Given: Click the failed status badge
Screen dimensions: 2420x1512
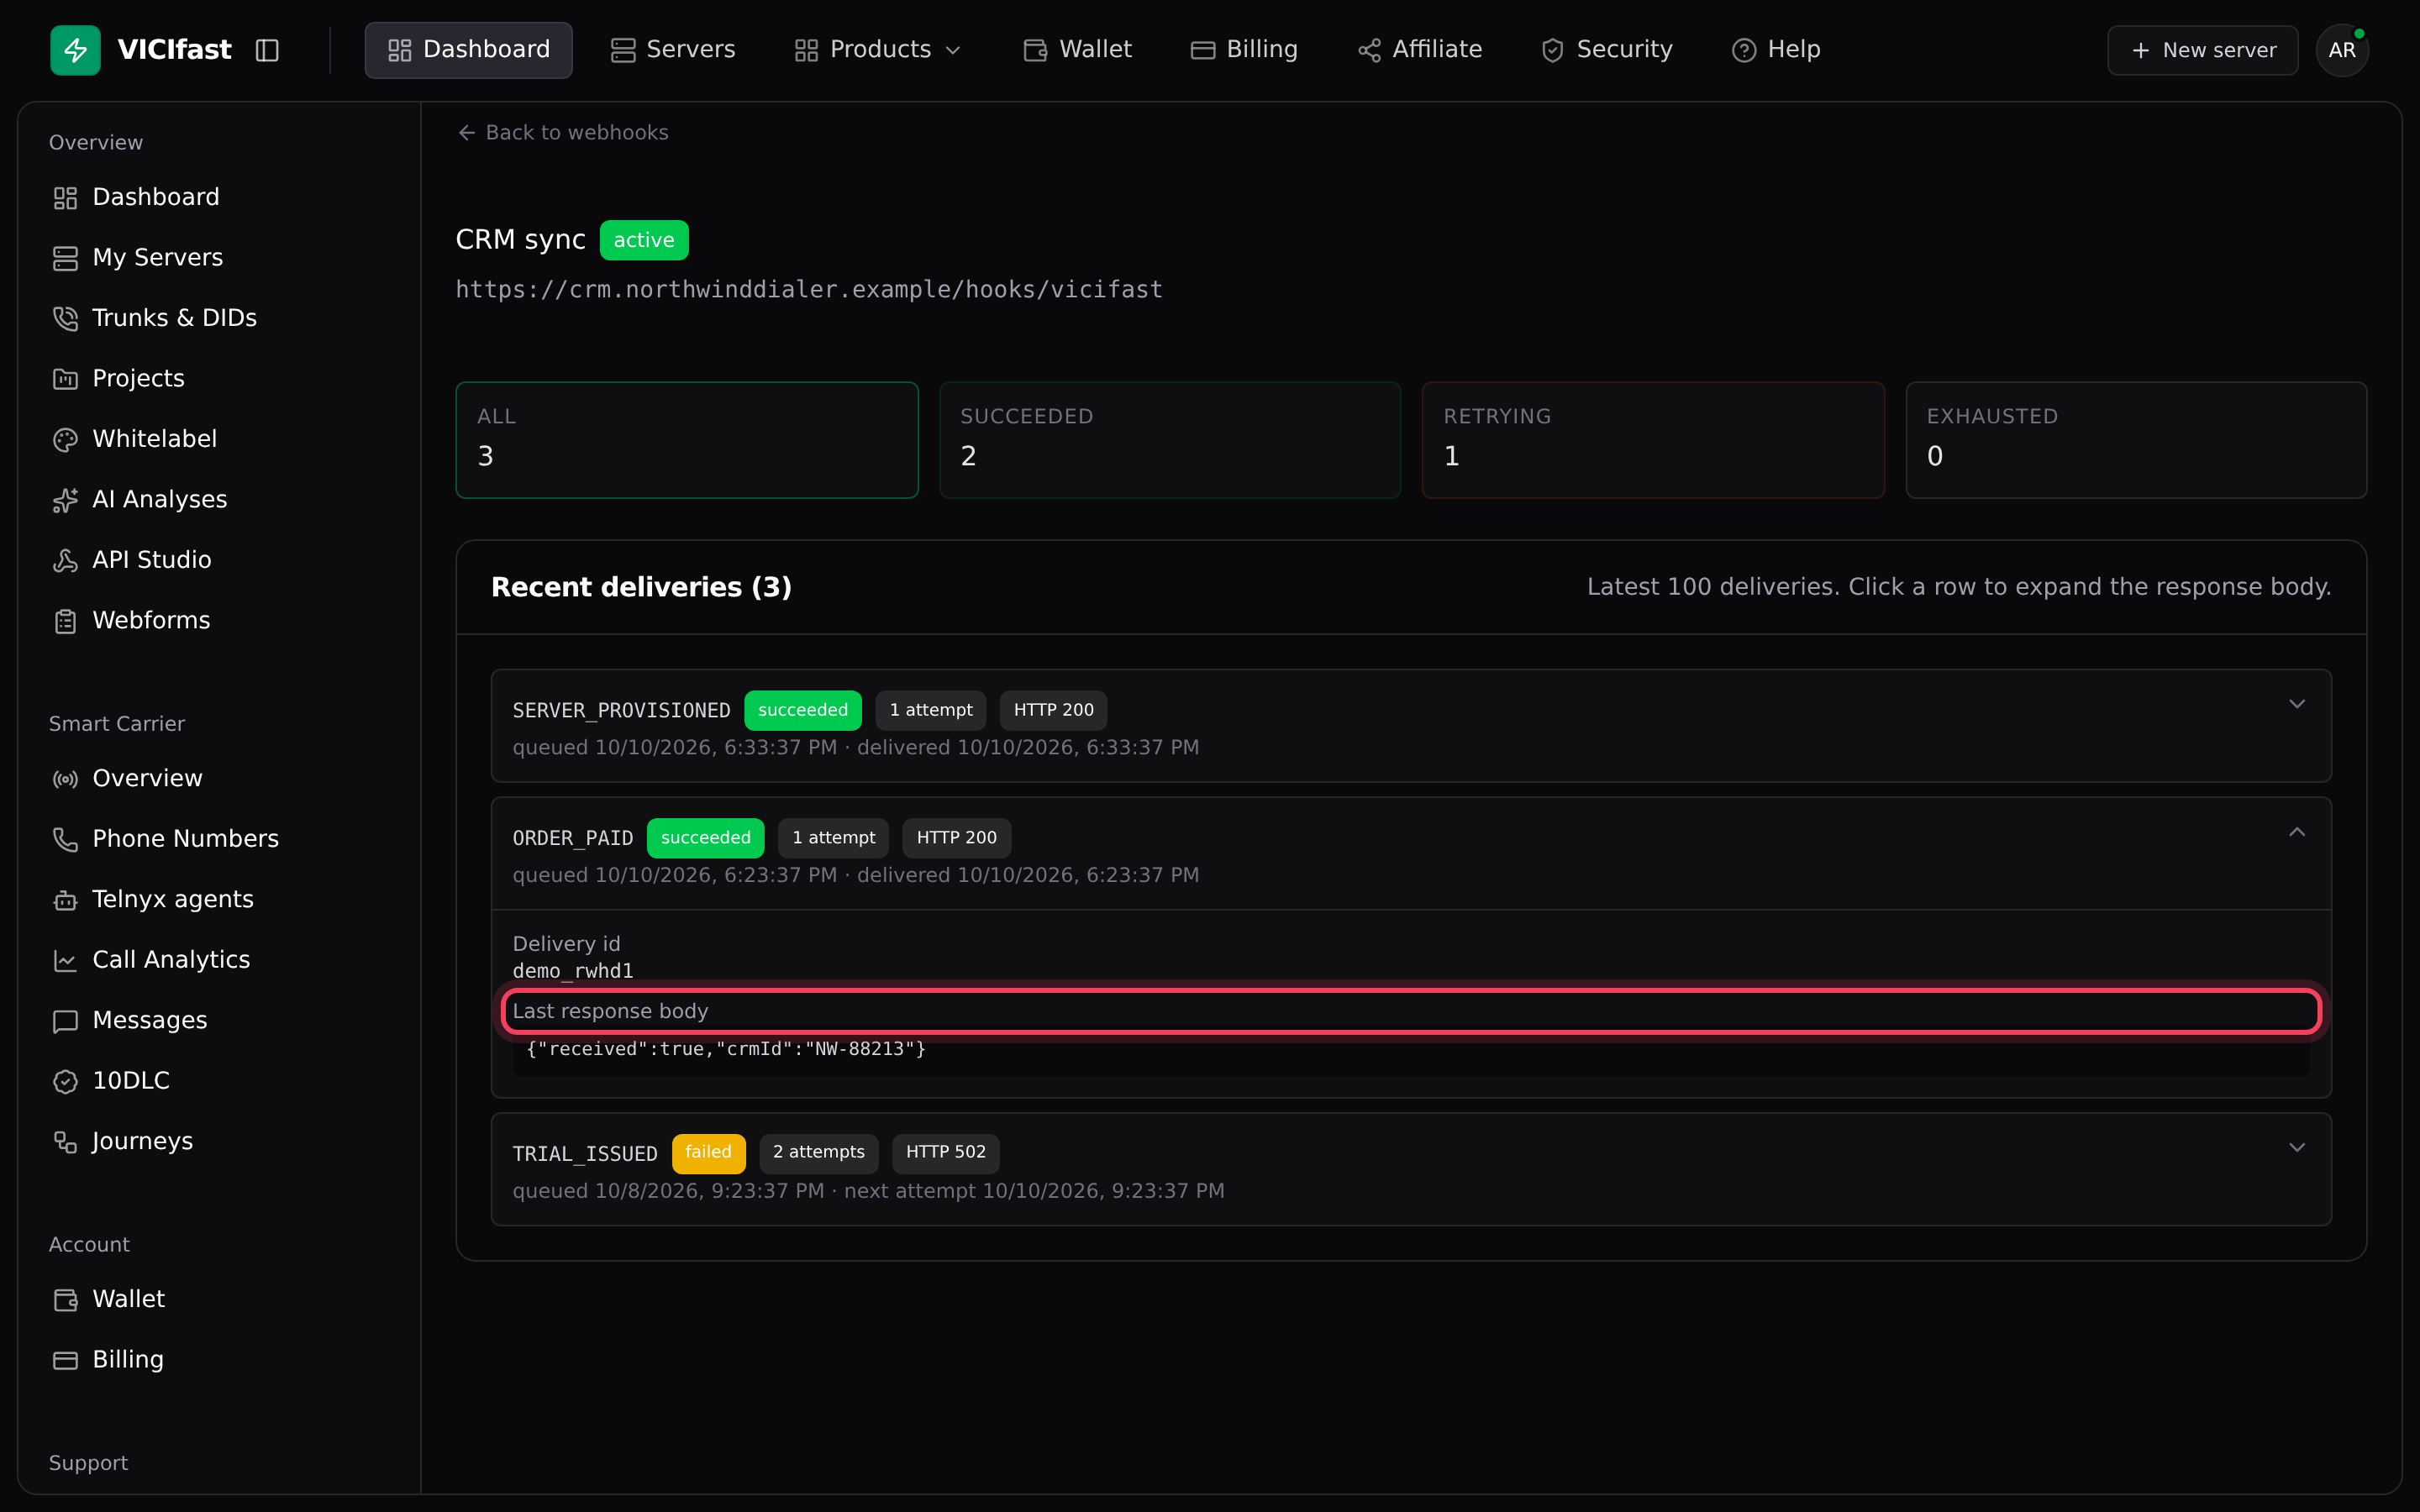Looking at the screenshot, I should [708, 1152].
